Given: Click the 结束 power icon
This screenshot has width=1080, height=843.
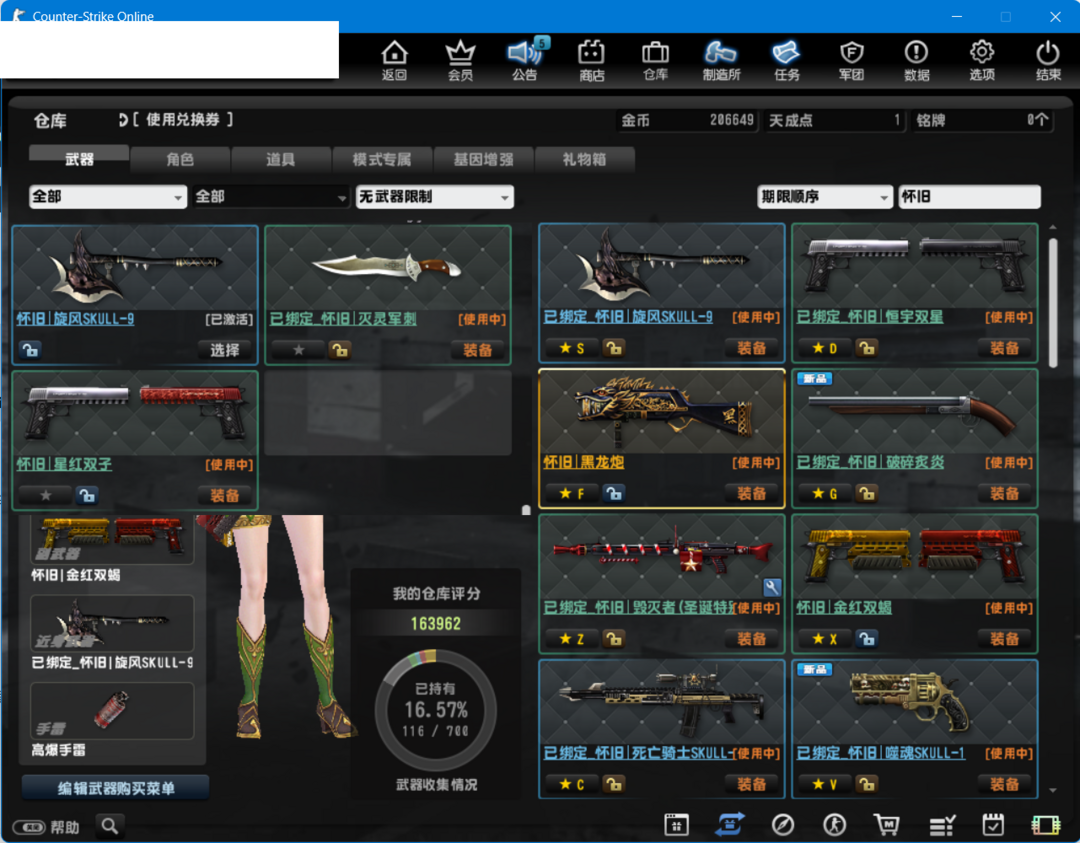Looking at the screenshot, I should pos(1048,60).
